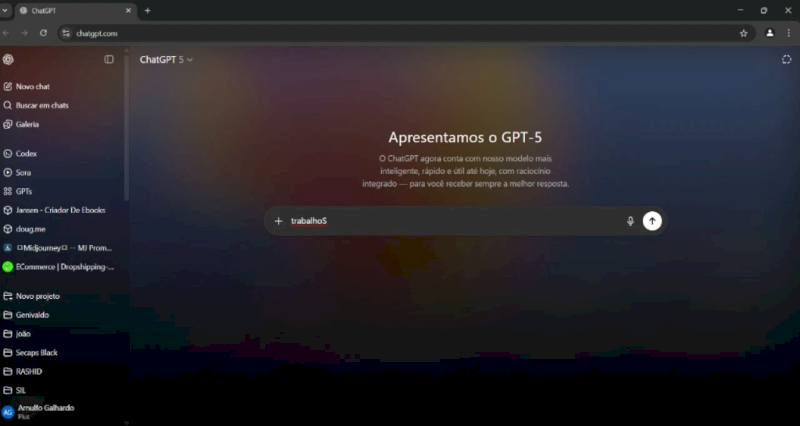Open a new browser tab

click(147, 10)
